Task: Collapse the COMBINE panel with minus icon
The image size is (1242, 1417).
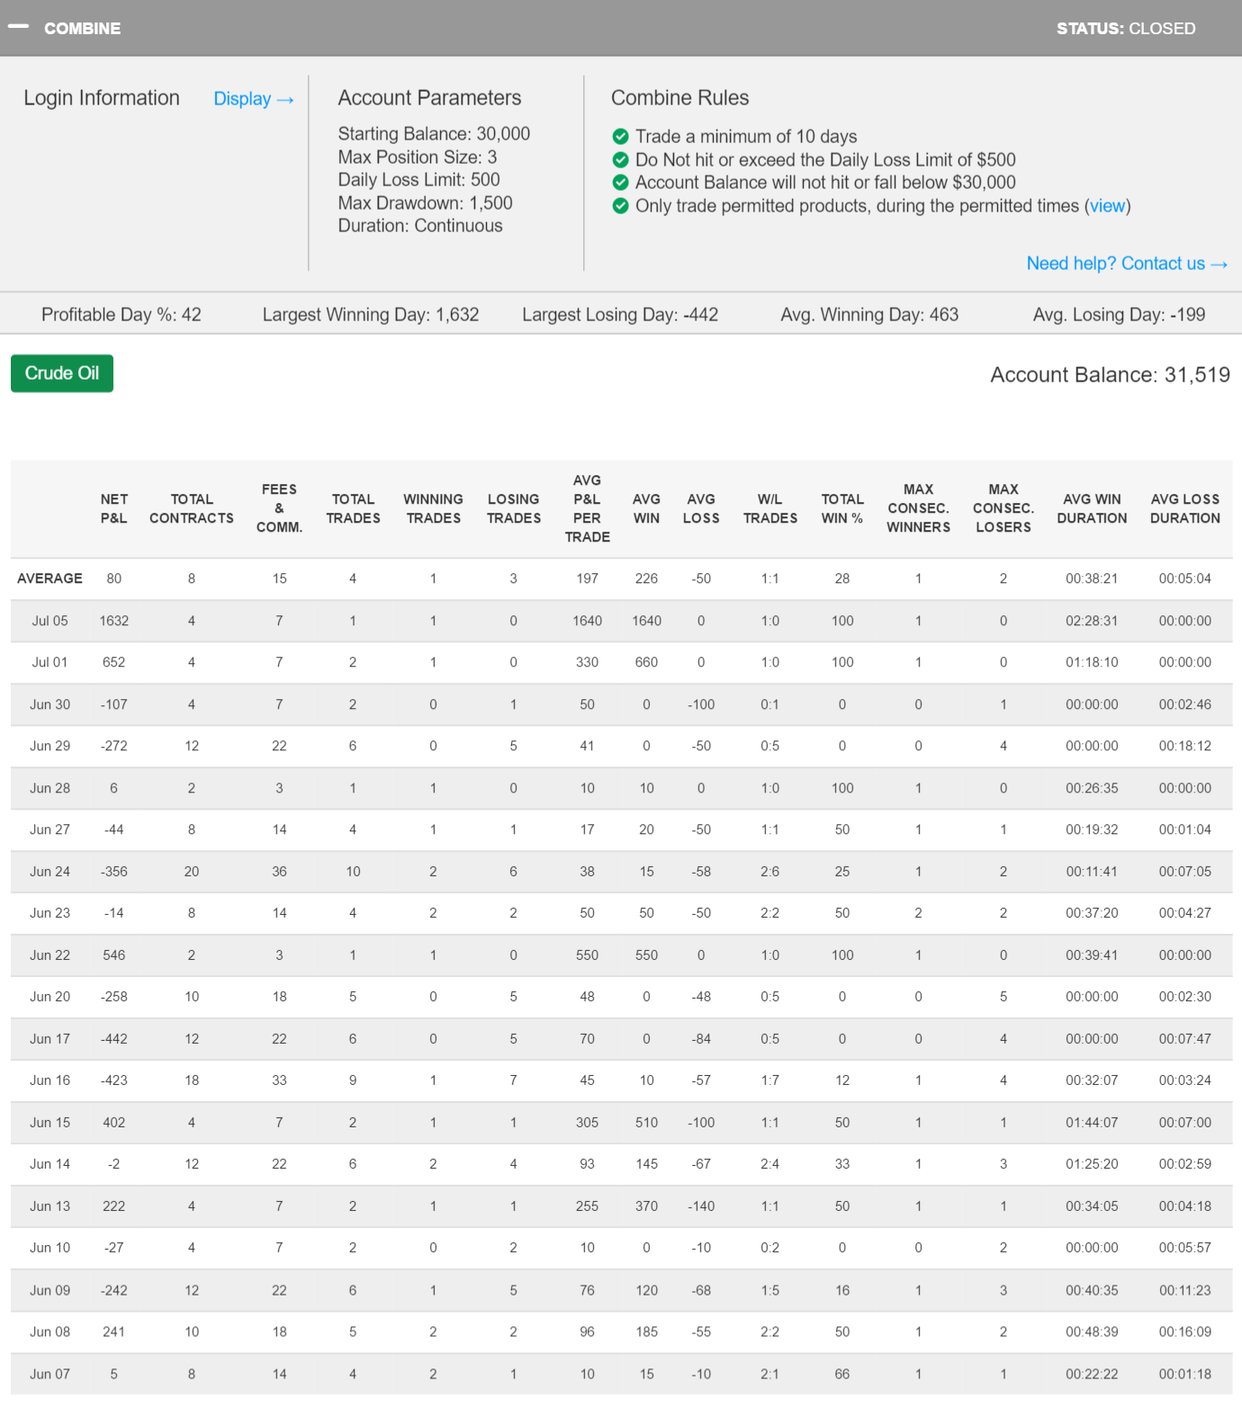Action: coord(18,27)
